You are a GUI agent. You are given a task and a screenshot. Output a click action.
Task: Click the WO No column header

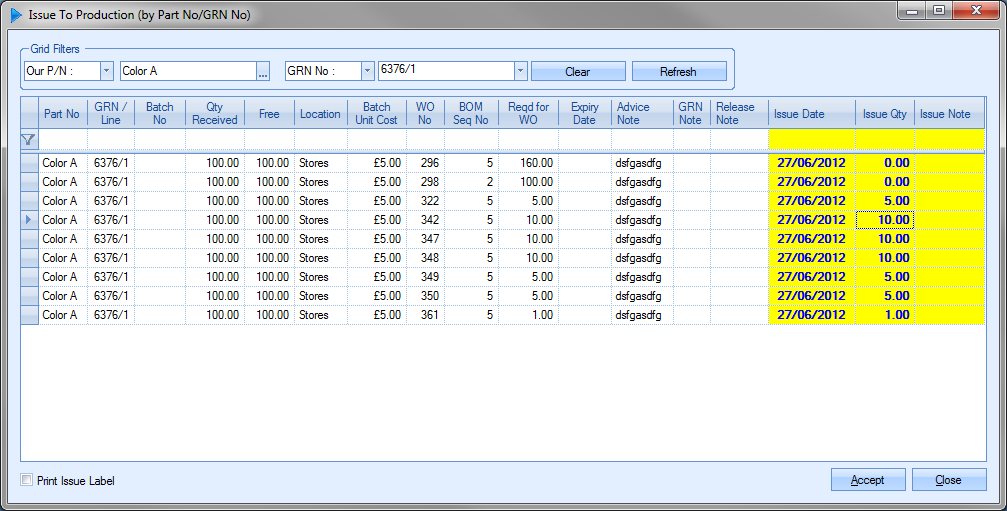point(426,114)
